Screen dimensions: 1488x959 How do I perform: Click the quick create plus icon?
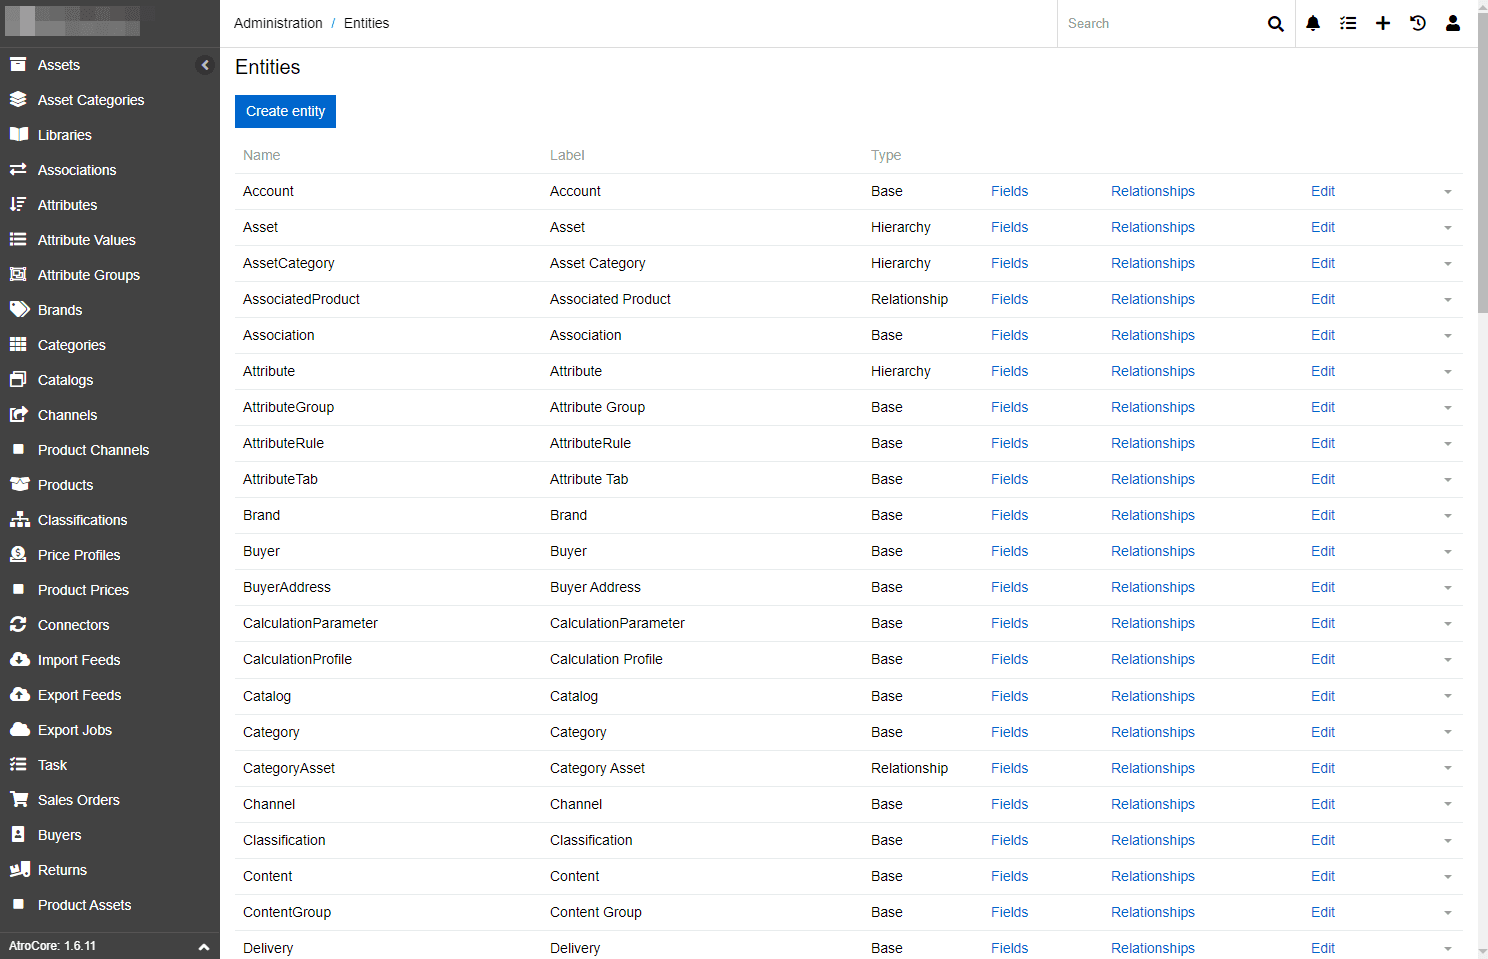1382,23
